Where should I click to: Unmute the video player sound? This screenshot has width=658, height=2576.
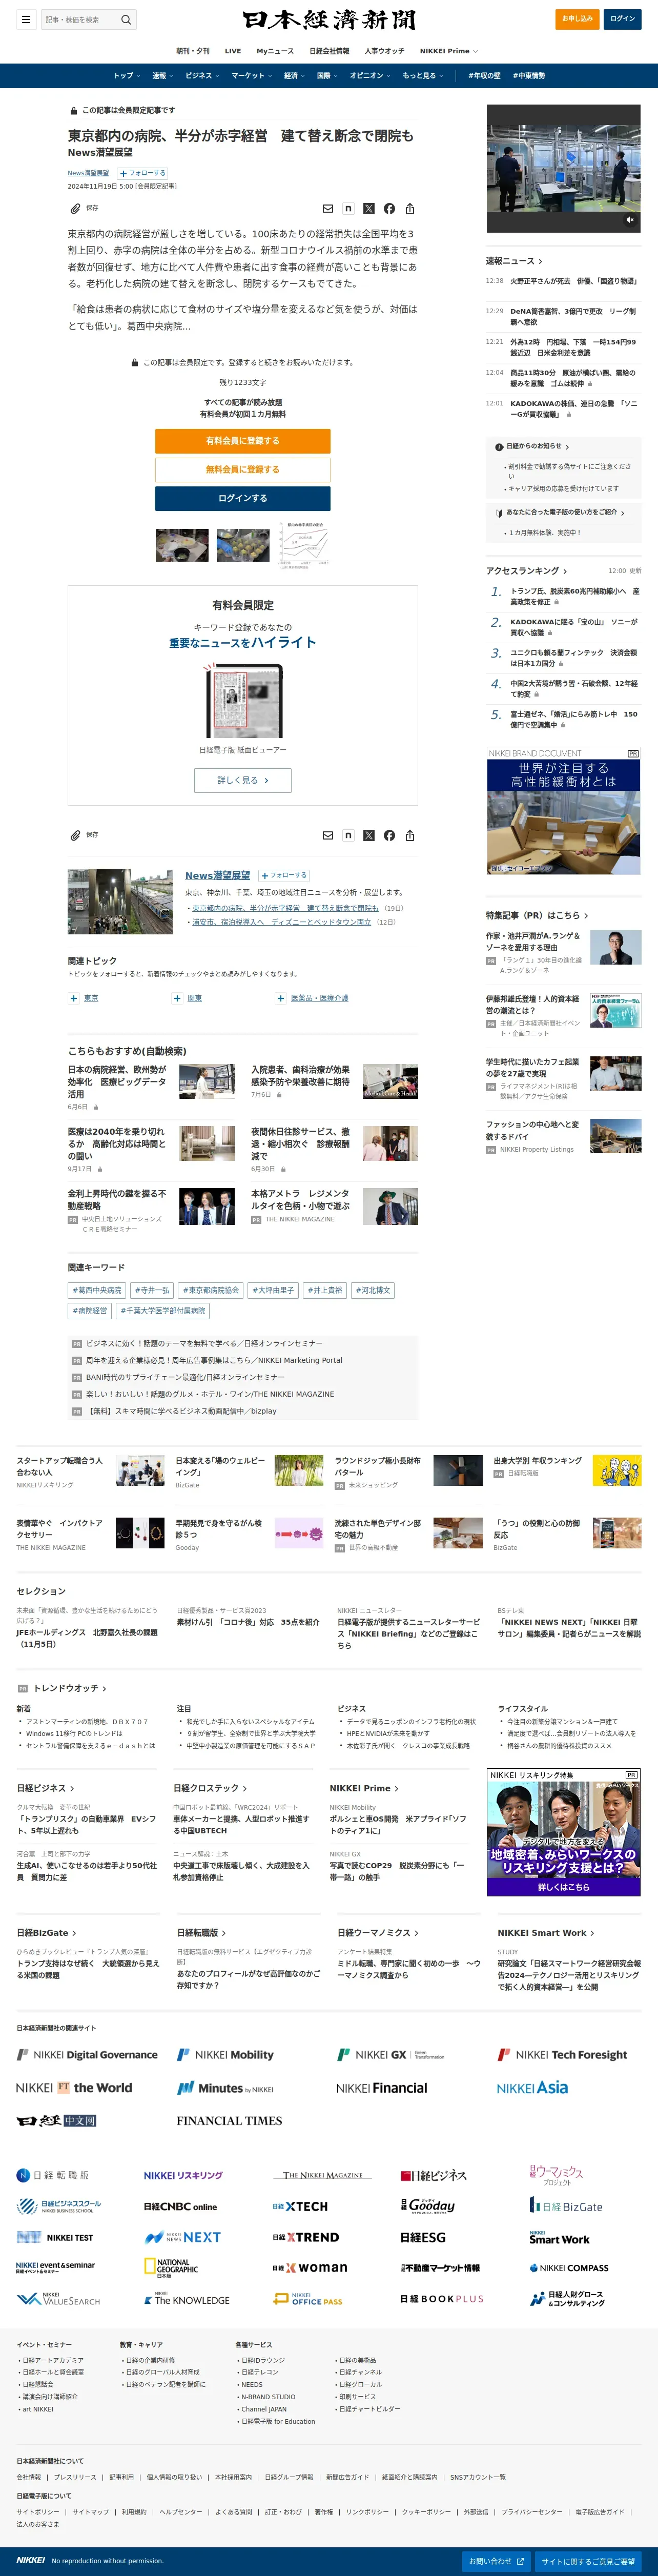pos(630,220)
